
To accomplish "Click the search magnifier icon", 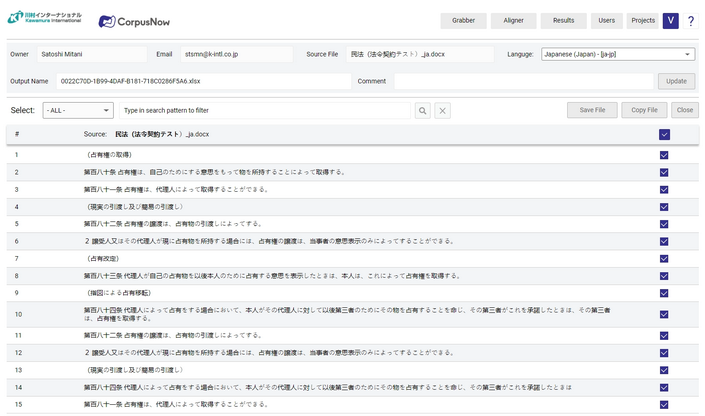I will (423, 110).
